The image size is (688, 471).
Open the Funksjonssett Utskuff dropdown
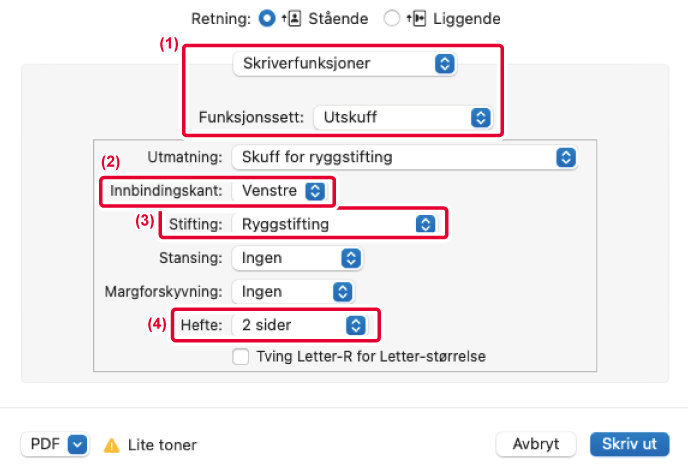point(403,118)
